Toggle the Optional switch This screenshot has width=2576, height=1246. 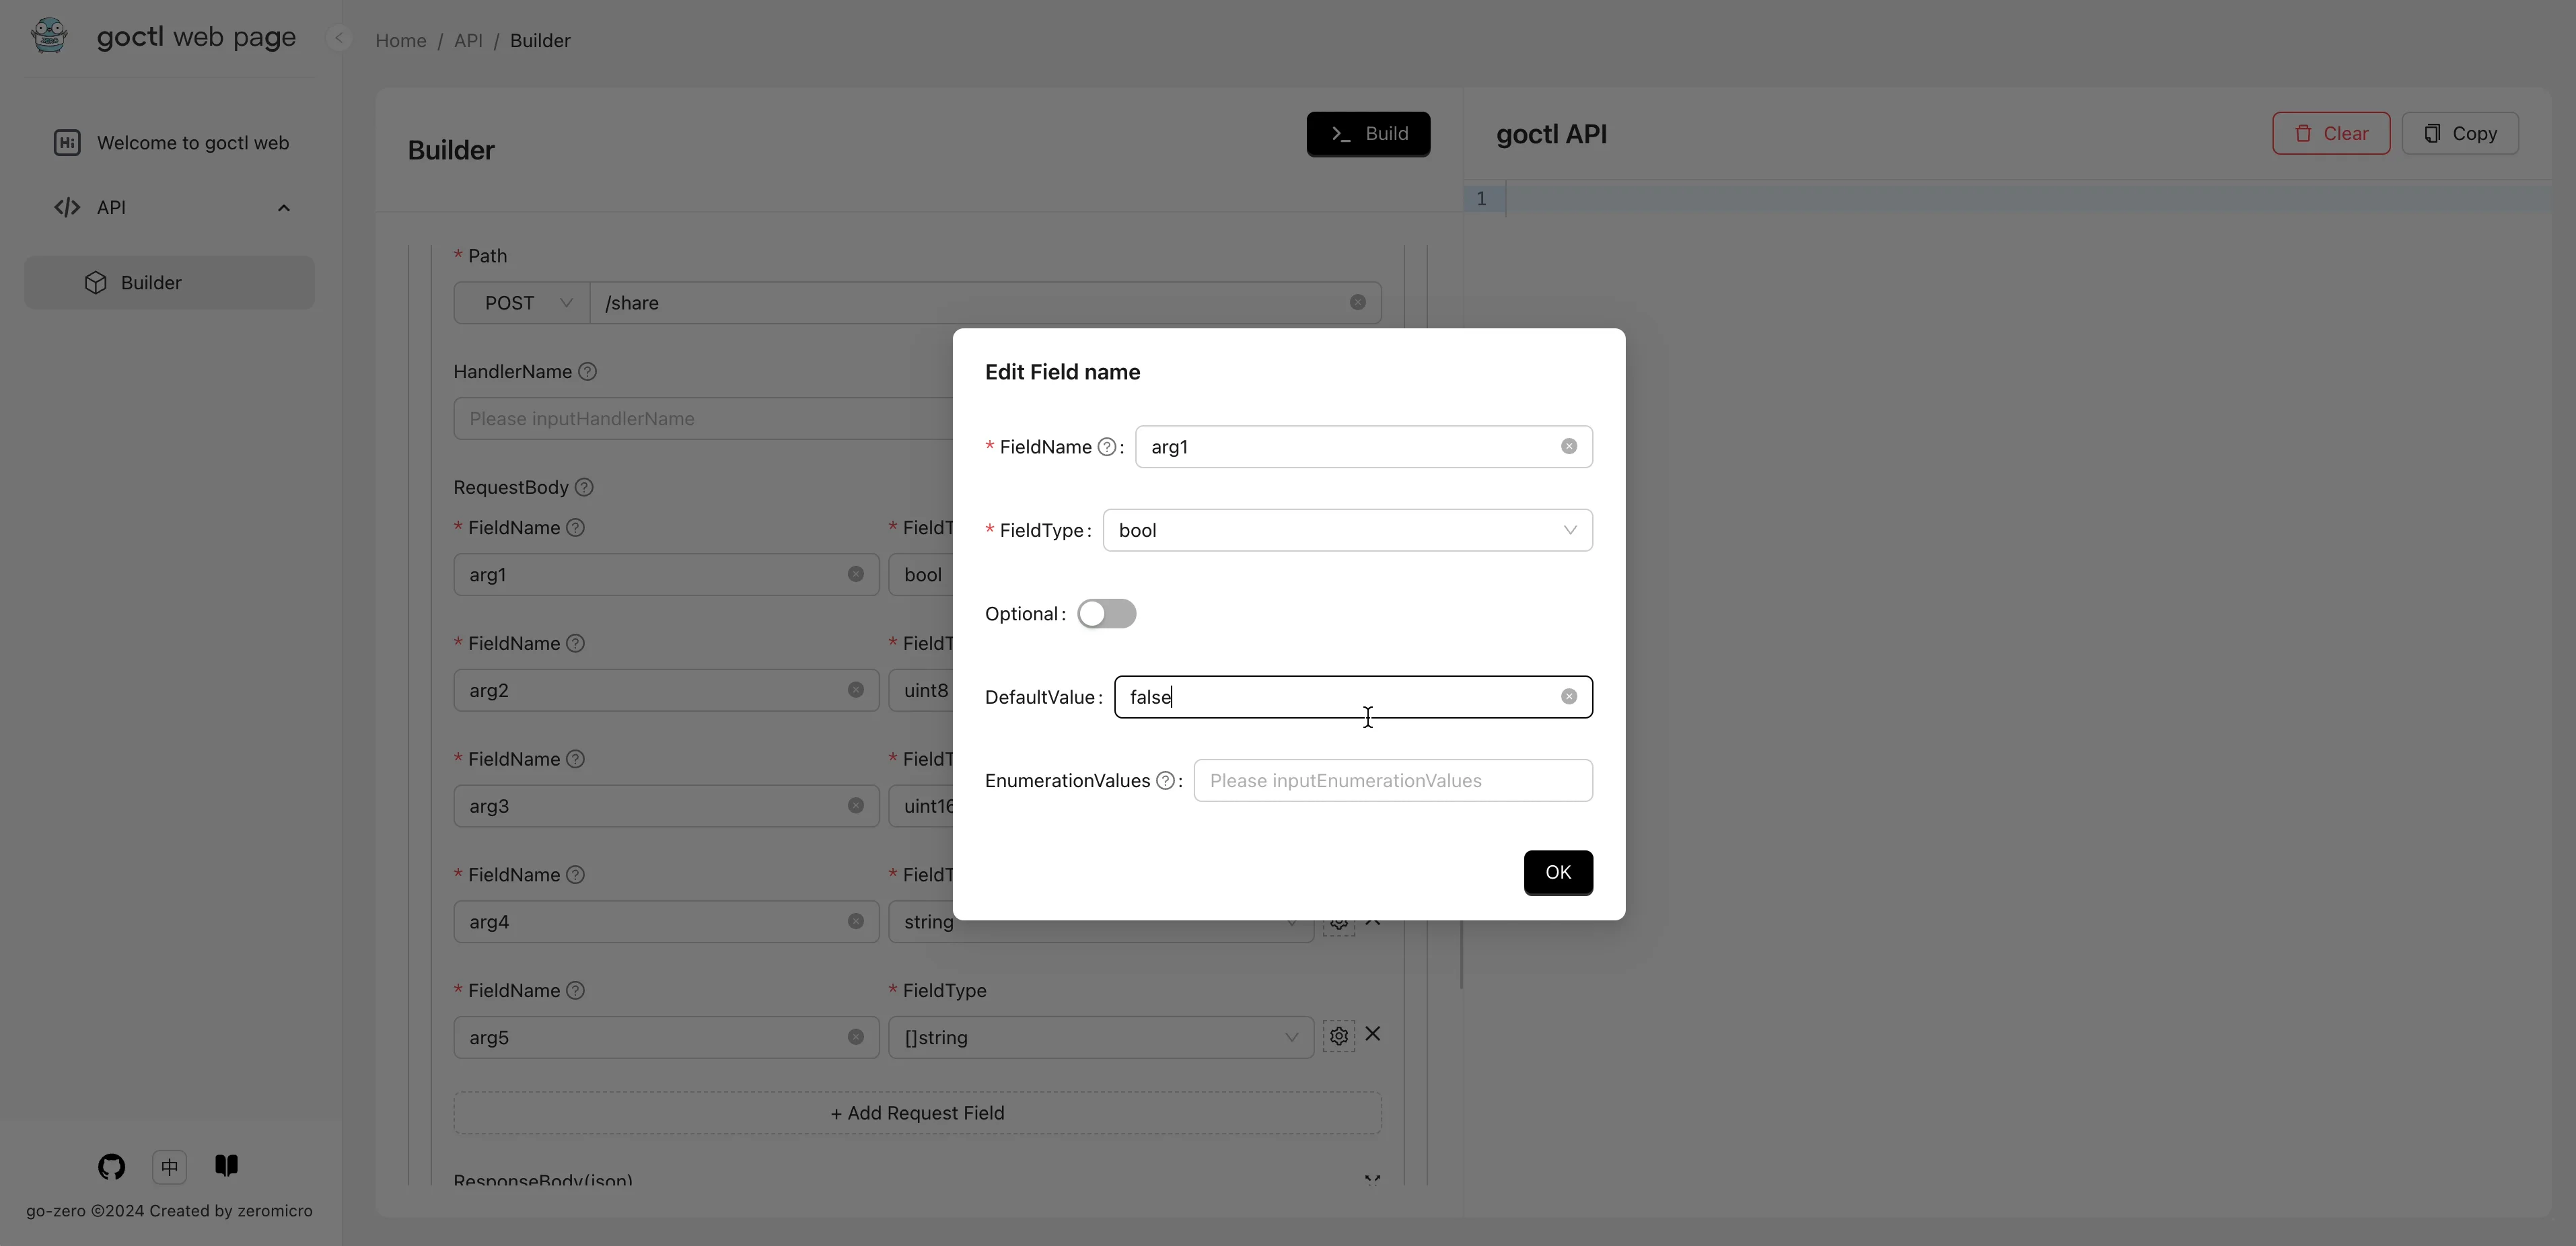[1106, 613]
